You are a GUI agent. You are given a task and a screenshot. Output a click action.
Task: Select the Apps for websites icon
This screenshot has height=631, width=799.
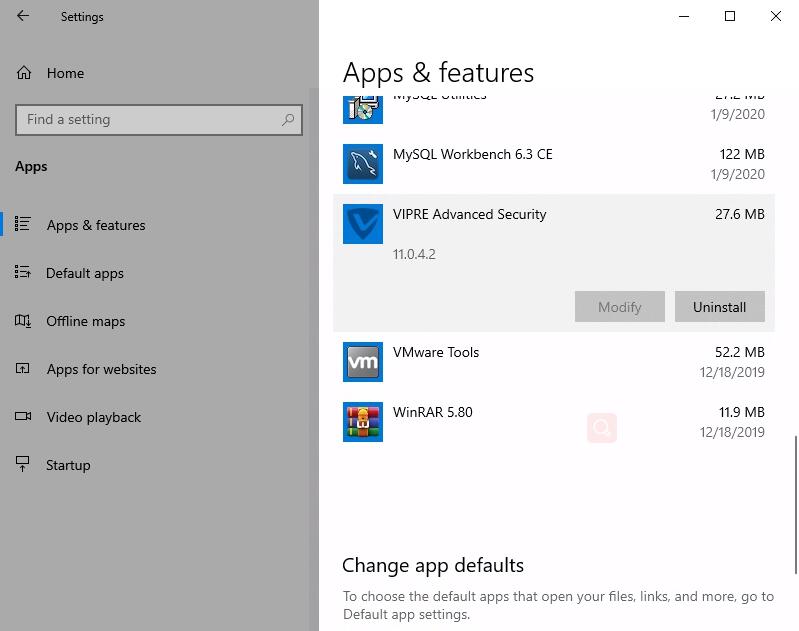pyautogui.click(x=23, y=368)
